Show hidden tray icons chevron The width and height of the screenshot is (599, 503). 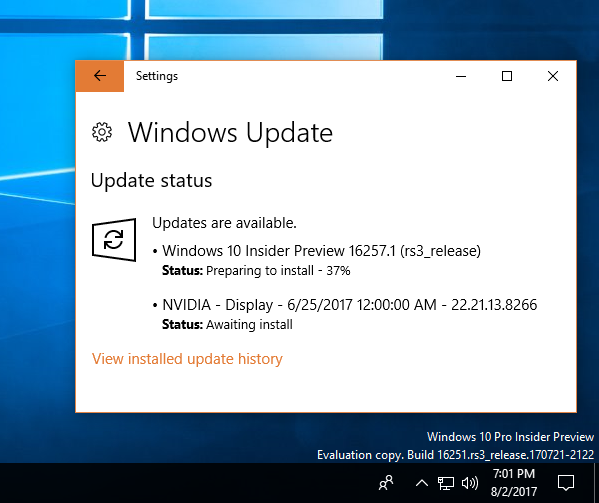[422, 484]
